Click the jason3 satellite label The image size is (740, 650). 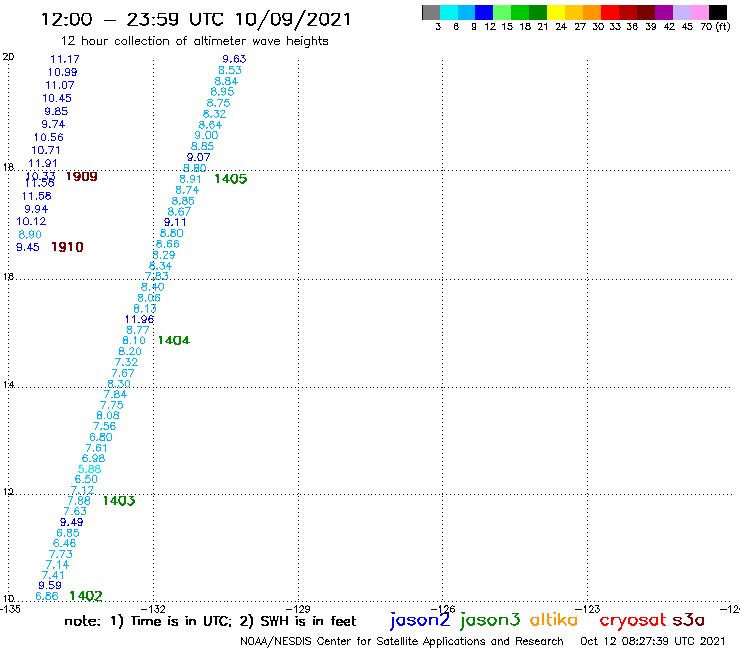(x=490, y=621)
